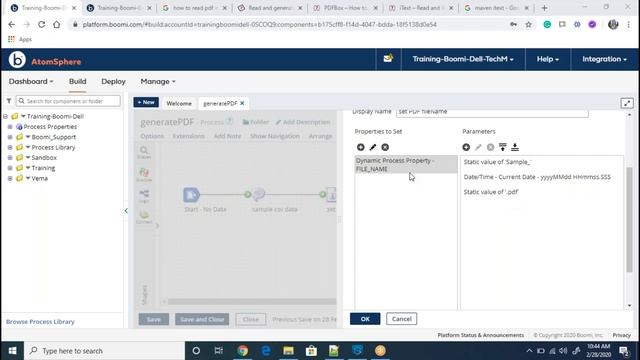Collapse the Training-Boomi-Dell root folder

tap(5, 116)
